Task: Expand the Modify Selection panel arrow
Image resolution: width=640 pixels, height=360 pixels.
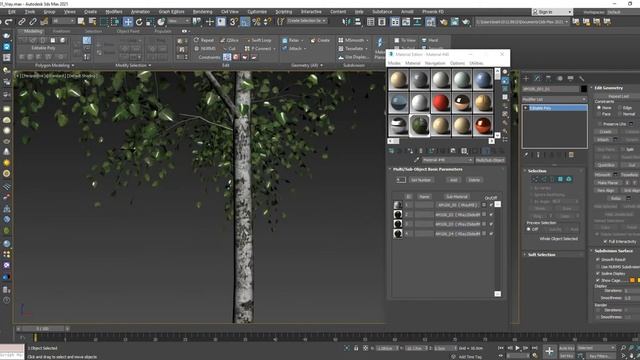Action: click(x=150, y=65)
